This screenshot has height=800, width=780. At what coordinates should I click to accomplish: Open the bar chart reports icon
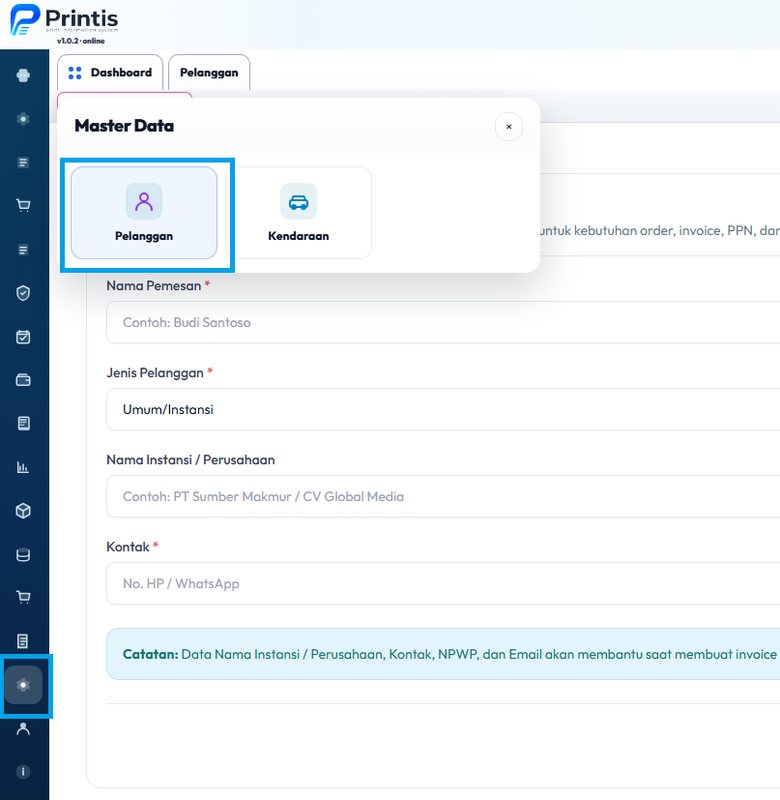(x=23, y=467)
